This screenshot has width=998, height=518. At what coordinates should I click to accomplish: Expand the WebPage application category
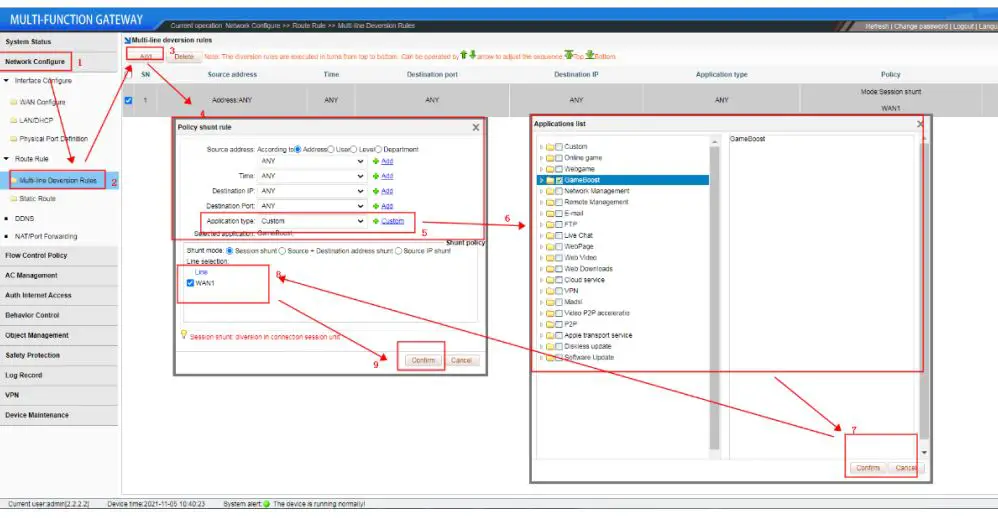tap(542, 246)
